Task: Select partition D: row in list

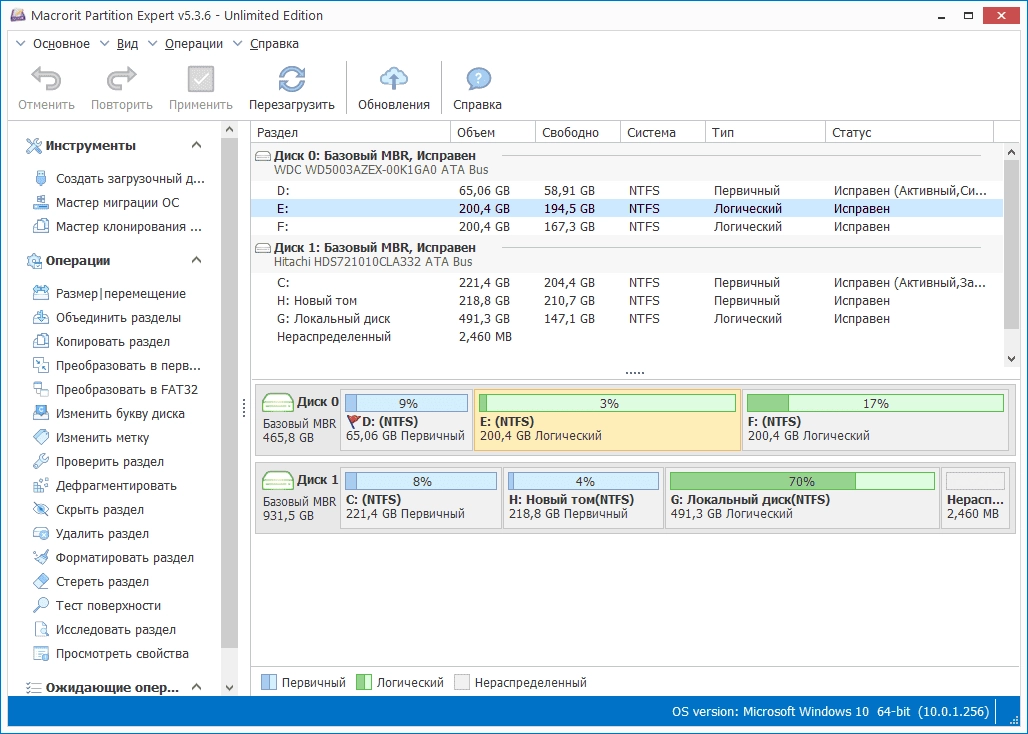Action: click(x=627, y=191)
